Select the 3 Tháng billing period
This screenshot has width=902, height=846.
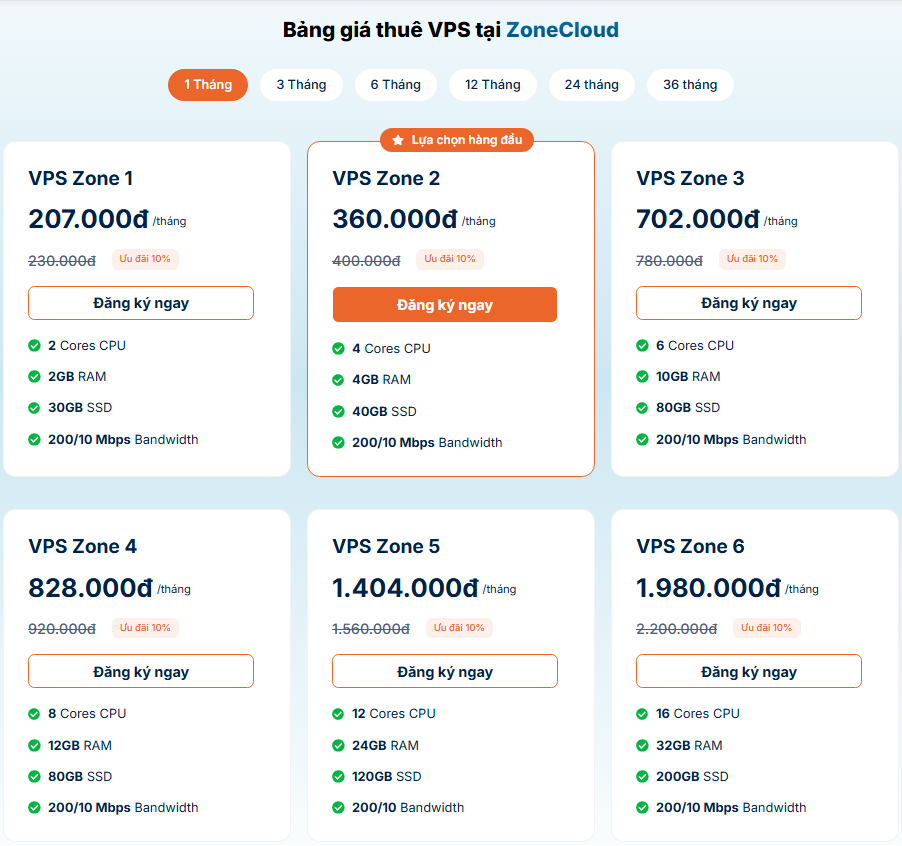301,84
